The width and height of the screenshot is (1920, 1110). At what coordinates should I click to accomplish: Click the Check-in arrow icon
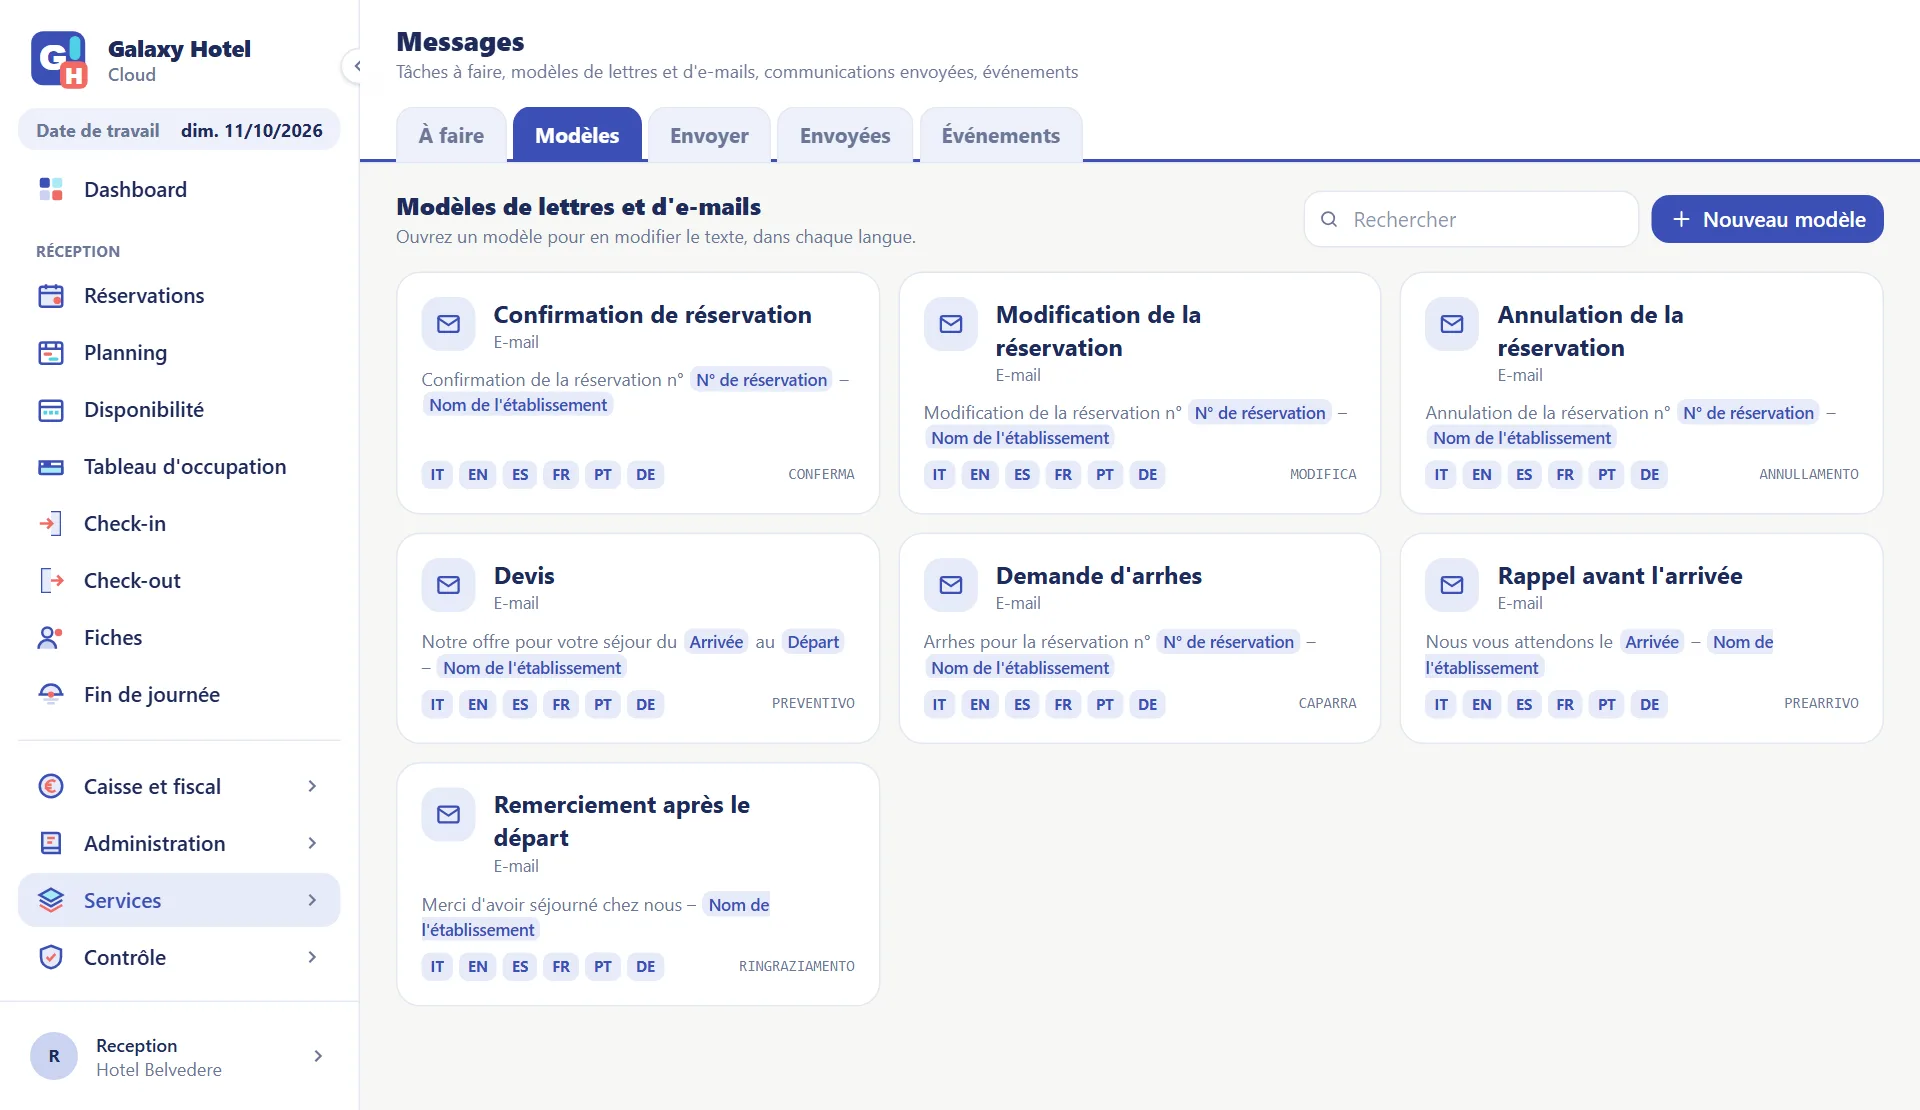(51, 524)
